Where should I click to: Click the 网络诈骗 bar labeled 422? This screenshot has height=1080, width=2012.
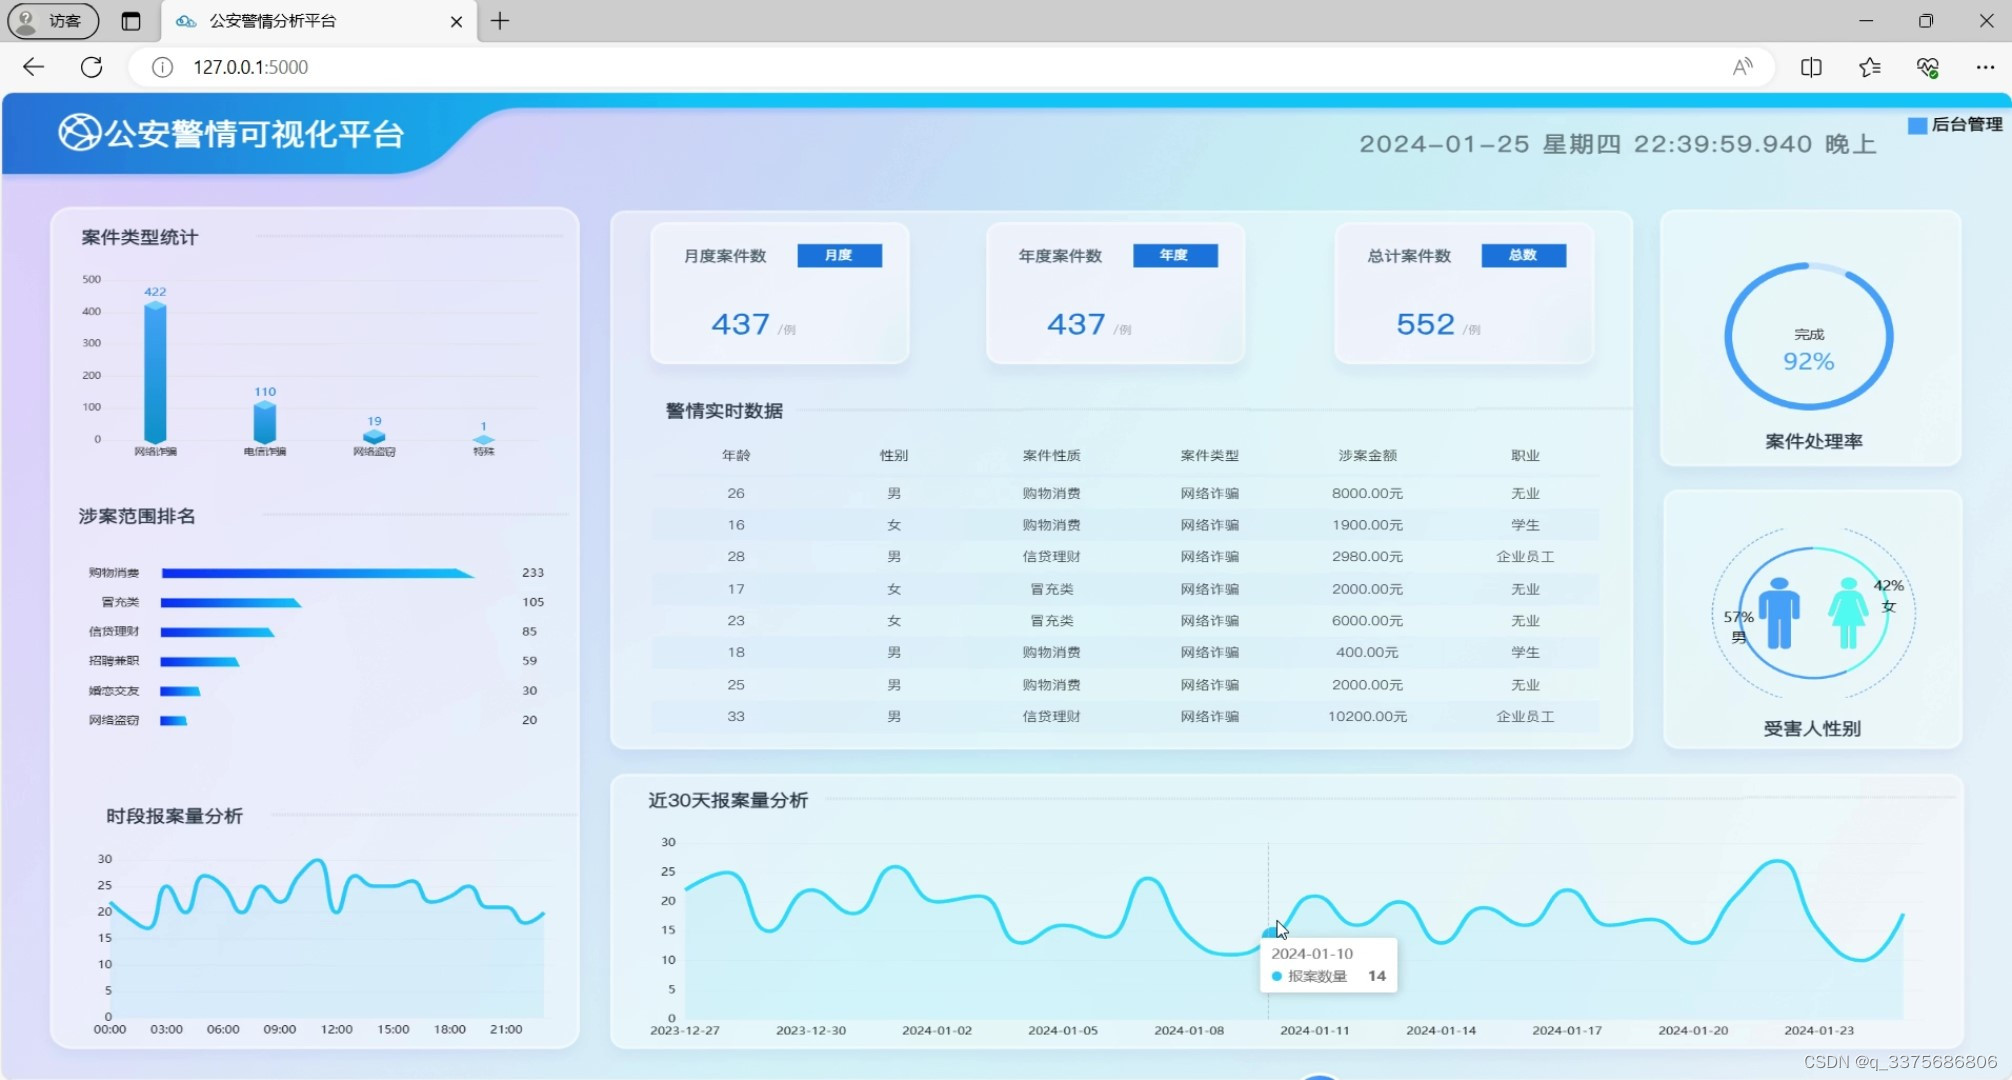click(155, 372)
